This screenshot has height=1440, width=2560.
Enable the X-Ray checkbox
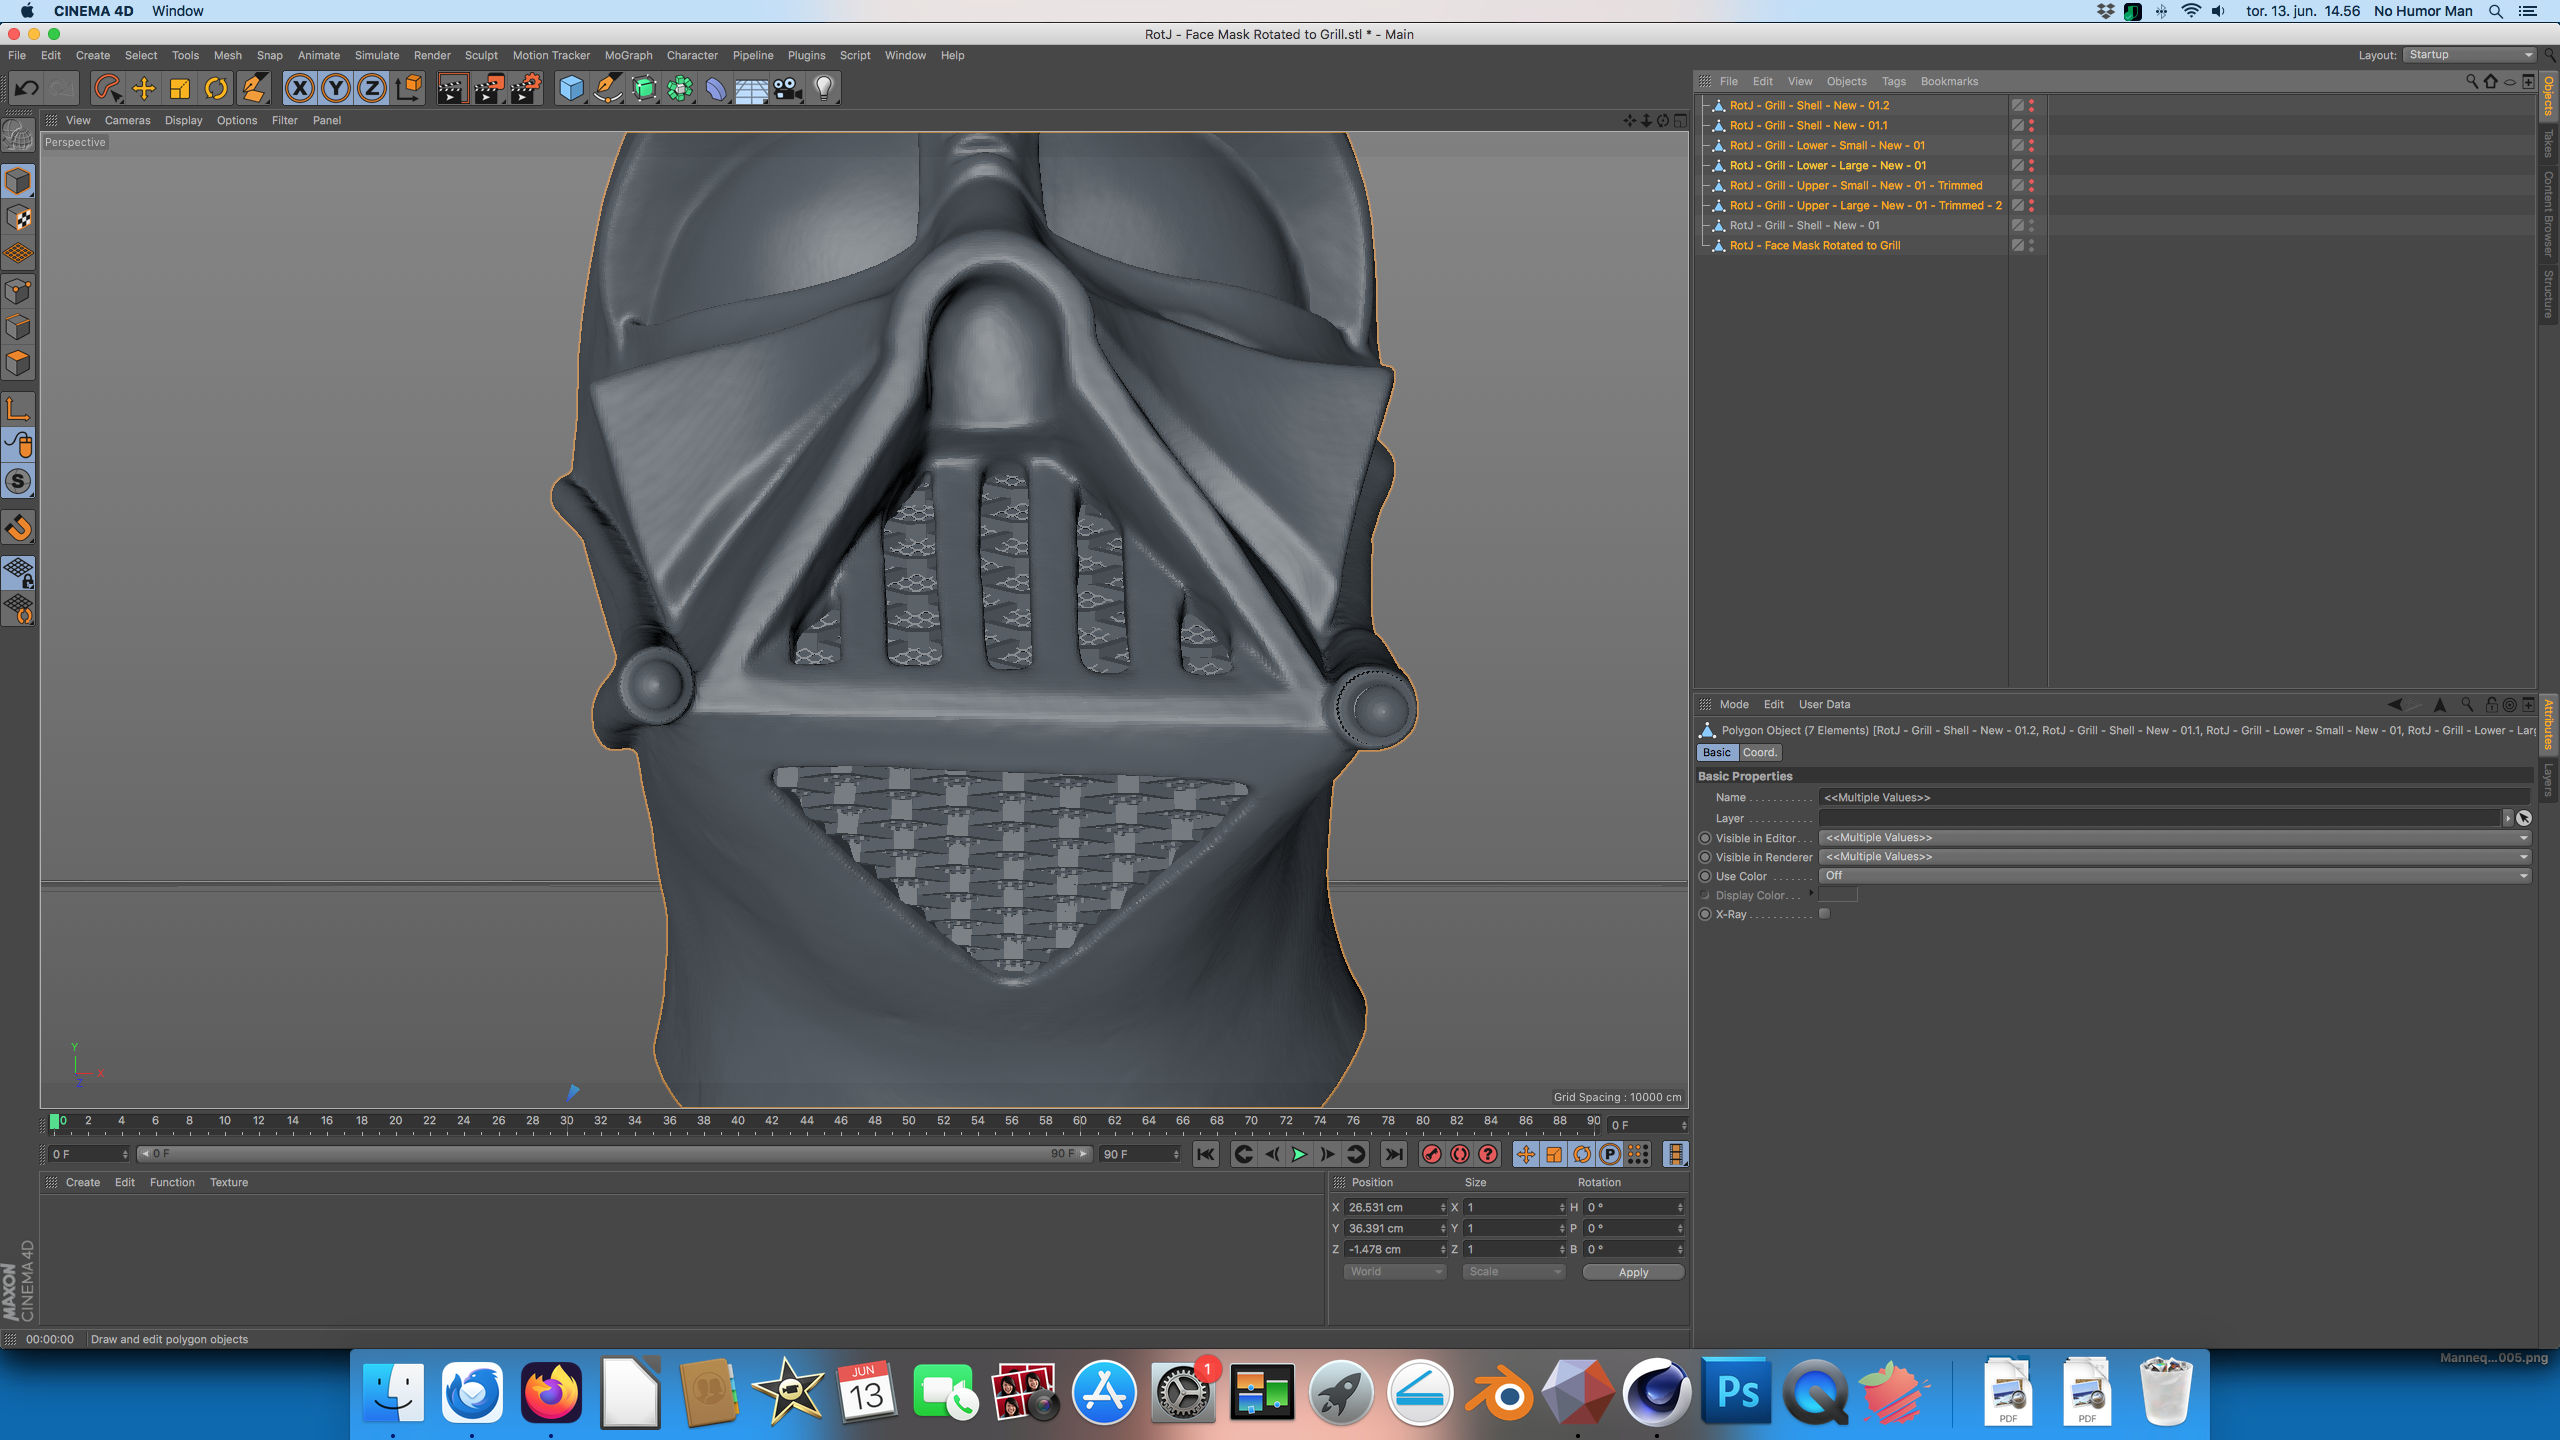pos(1824,914)
